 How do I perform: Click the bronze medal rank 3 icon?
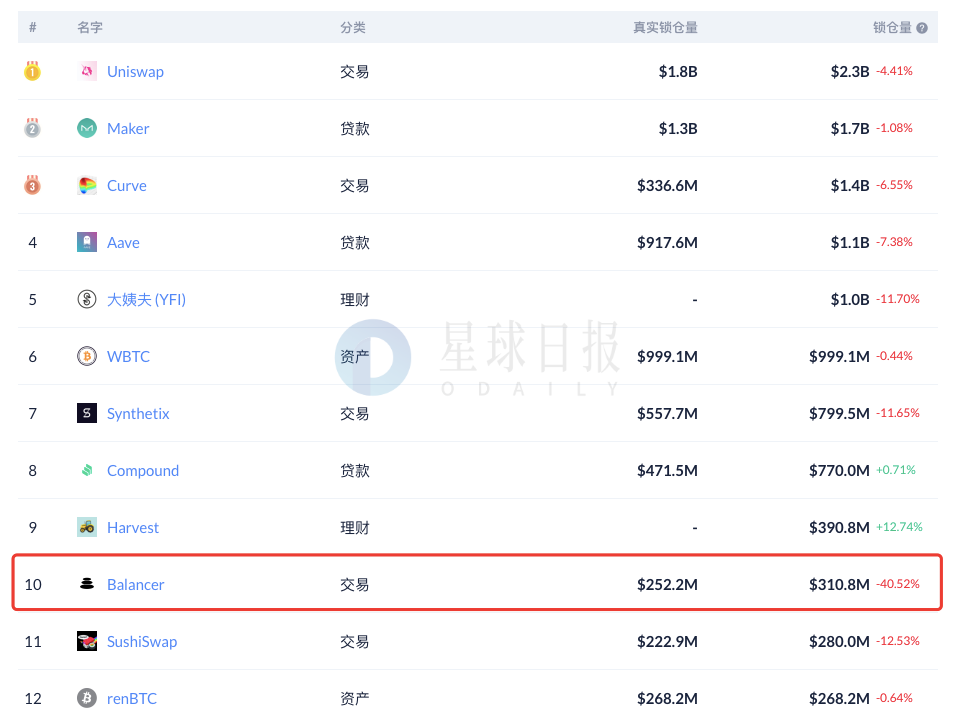pyautogui.click(x=32, y=185)
